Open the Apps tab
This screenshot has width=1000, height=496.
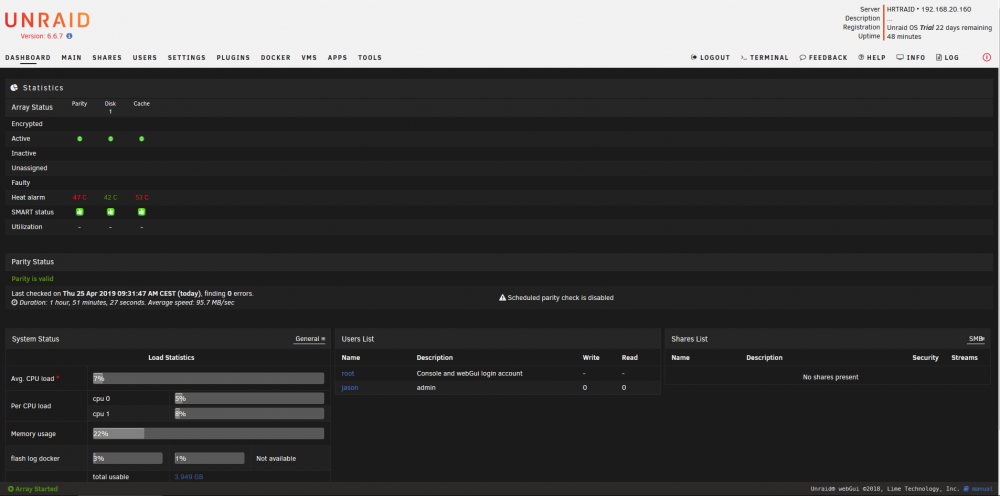pyautogui.click(x=337, y=57)
